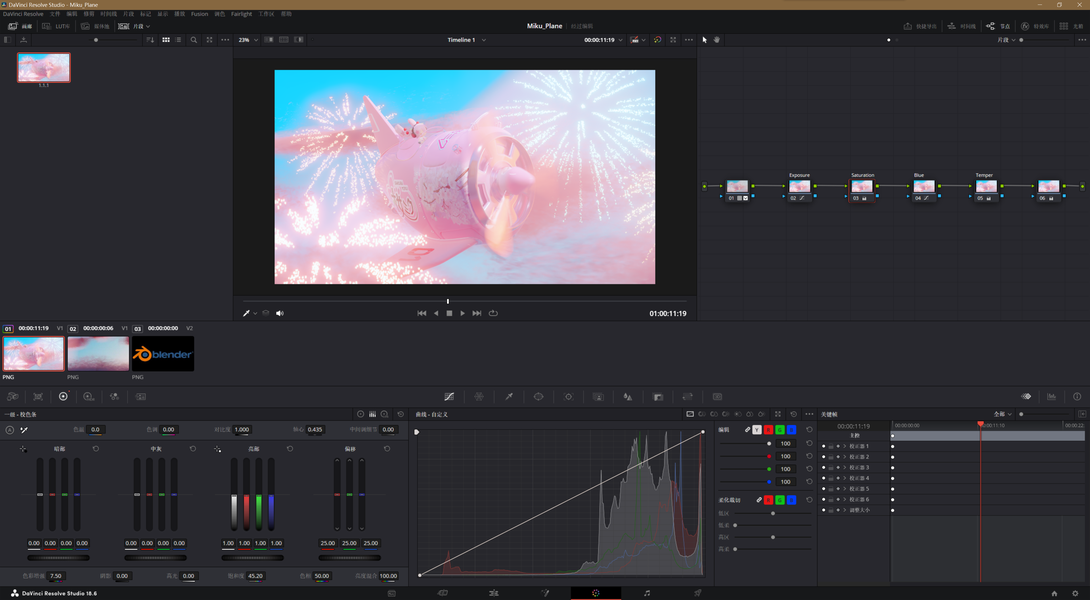Switch to the Fairlight page tab
Viewport: 1090px width, 600px height.
coord(646,593)
